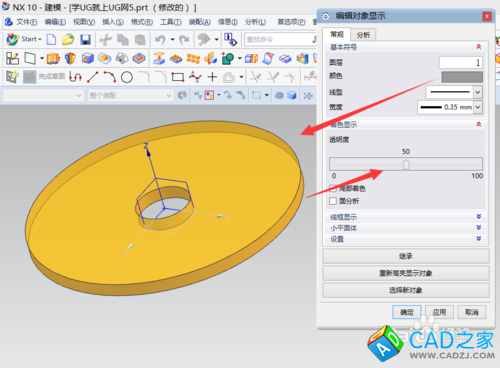Screen dimensions: 500x368
Task: Expand the 小平面体 section
Action: click(x=405, y=228)
